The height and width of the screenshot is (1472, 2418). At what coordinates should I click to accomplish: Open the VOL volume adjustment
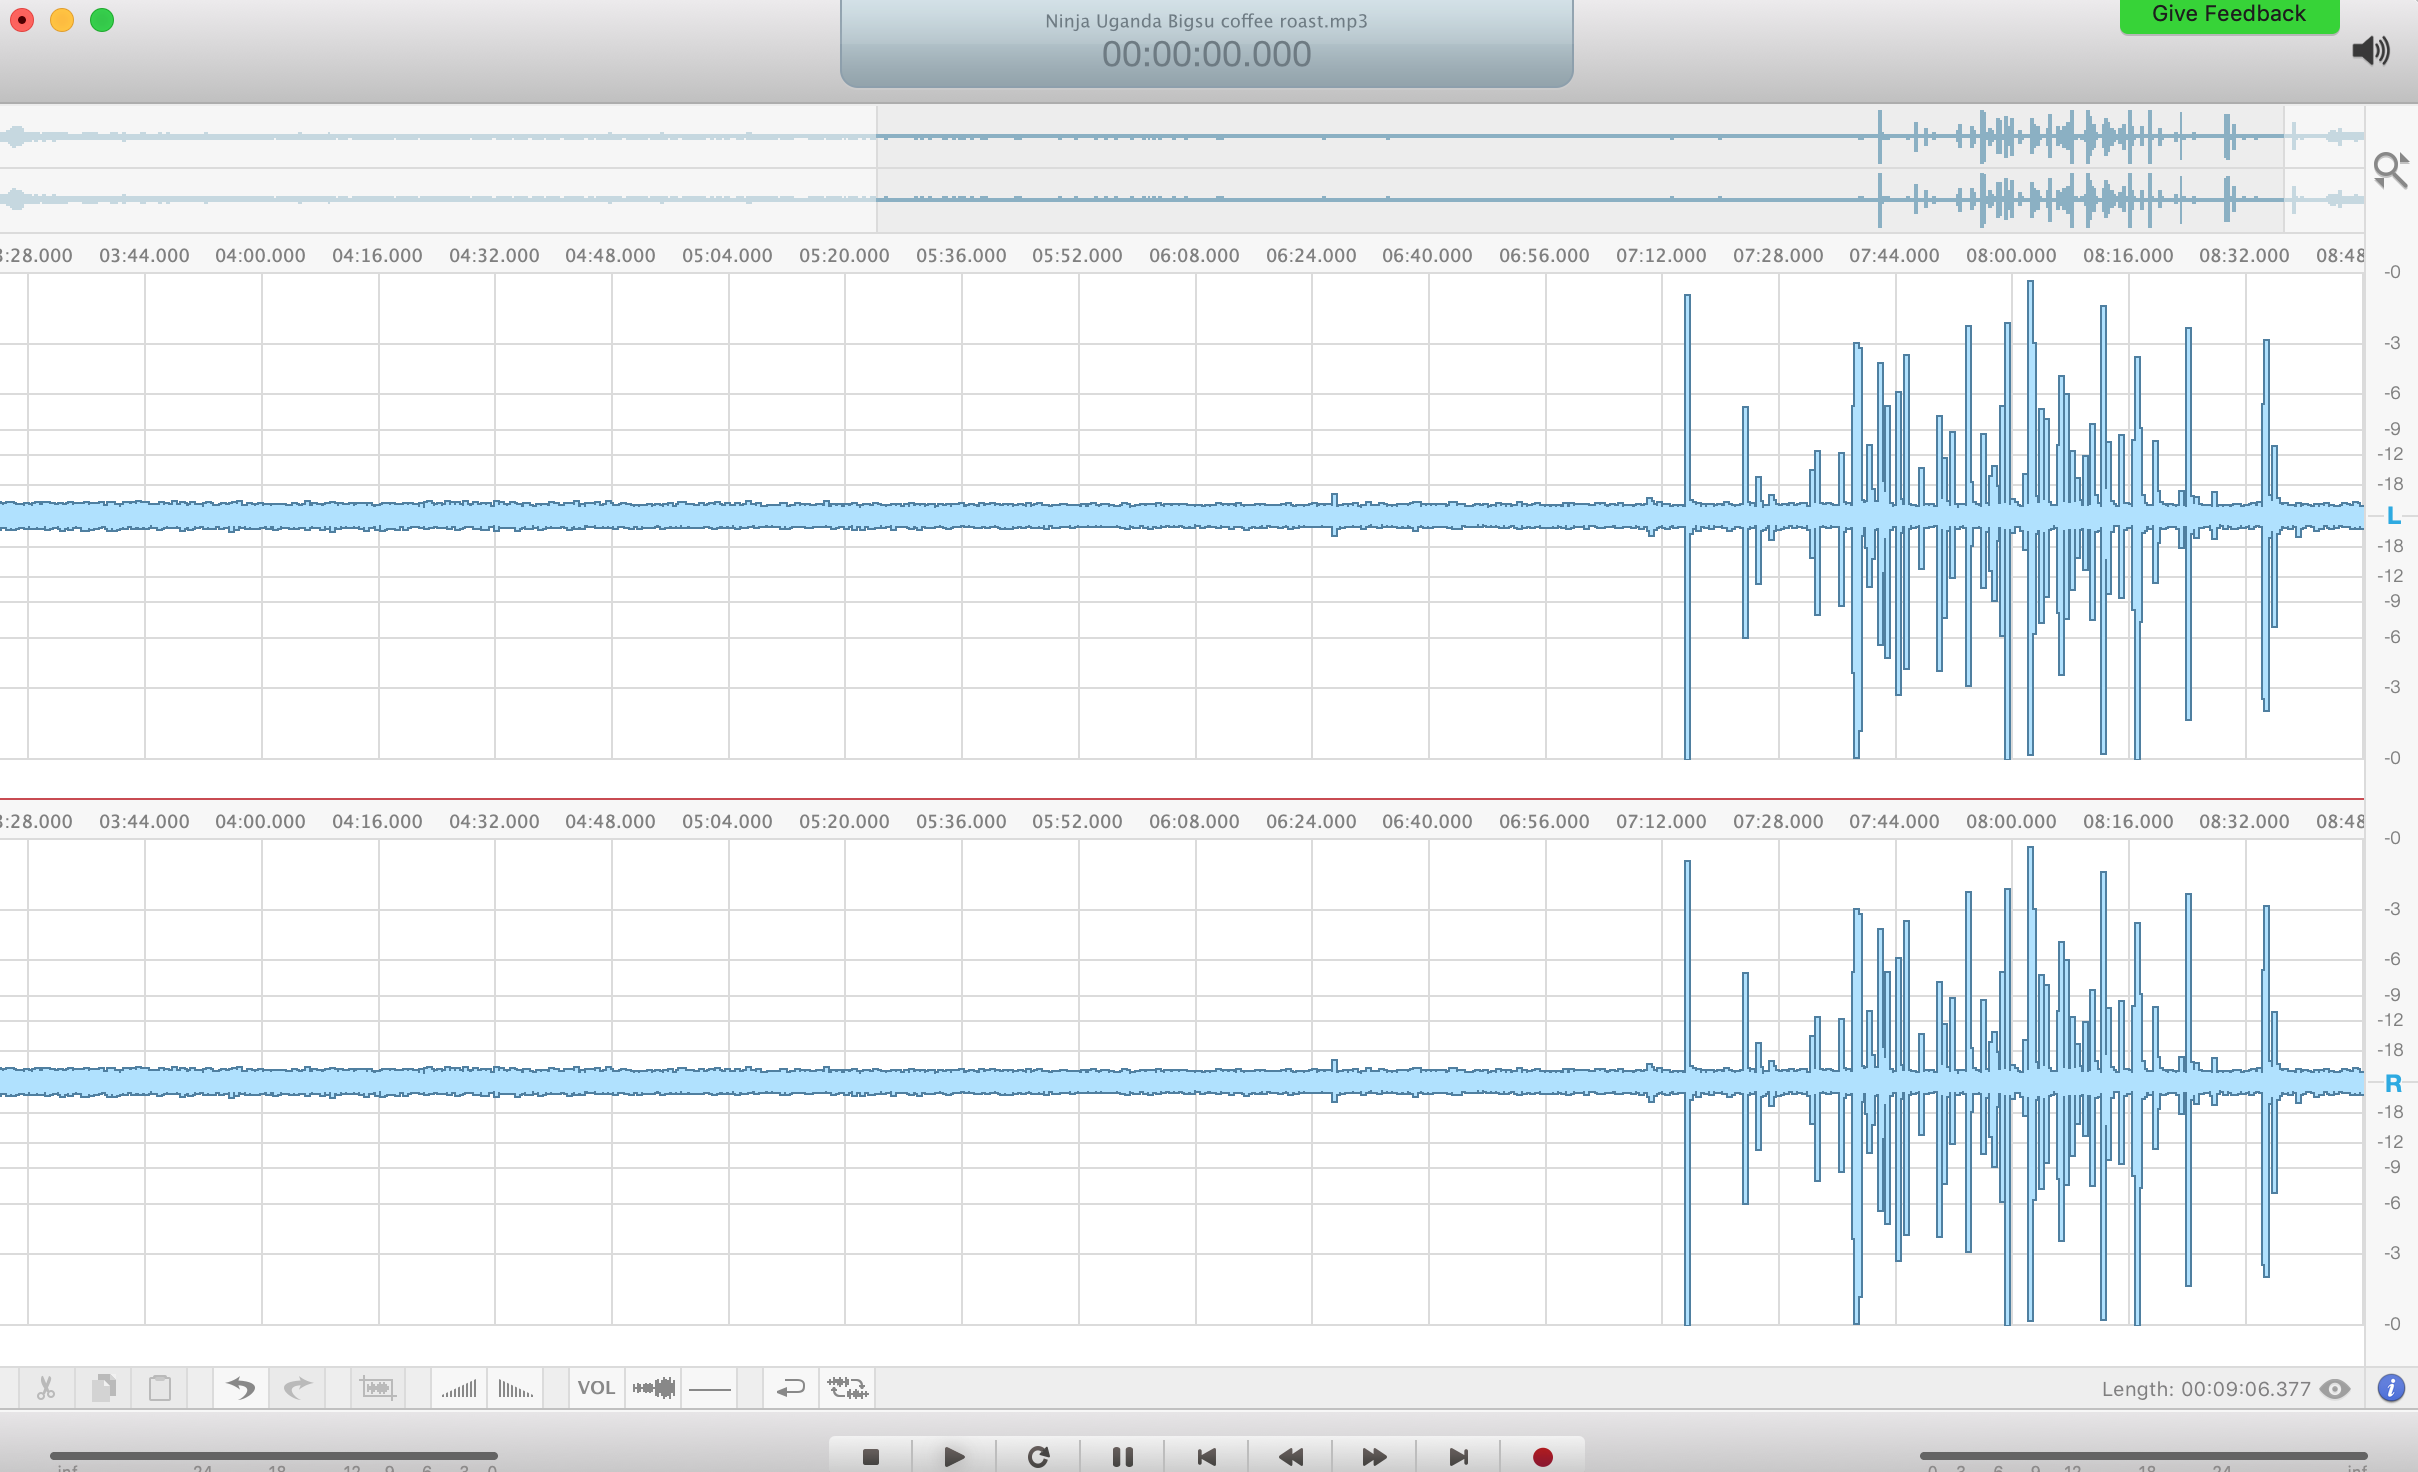click(596, 1388)
